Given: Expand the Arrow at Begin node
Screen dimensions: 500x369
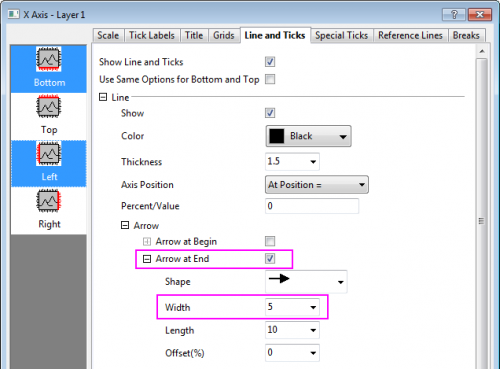Looking at the screenshot, I should click(x=147, y=241).
